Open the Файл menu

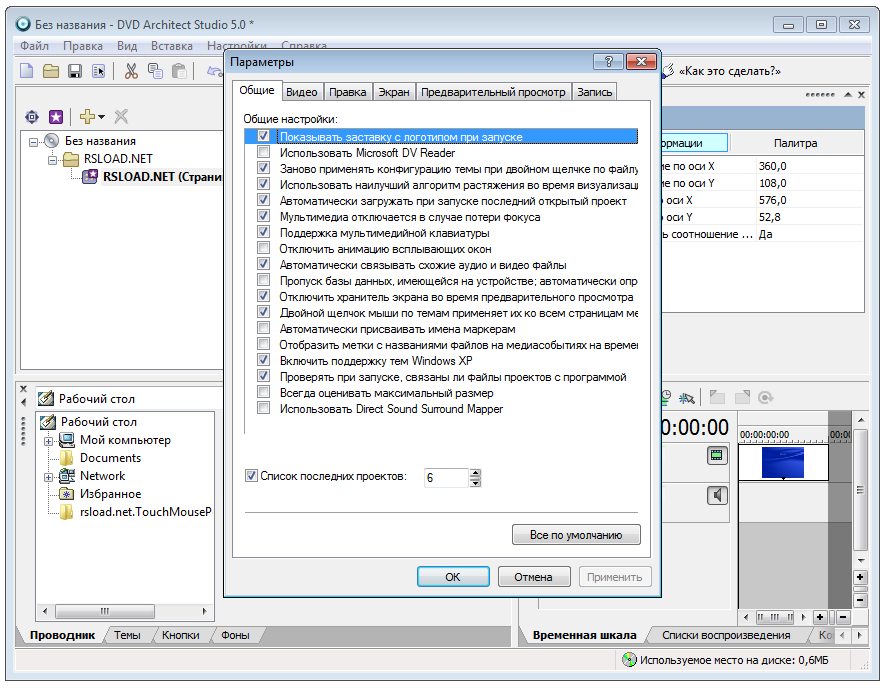[x=35, y=46]
